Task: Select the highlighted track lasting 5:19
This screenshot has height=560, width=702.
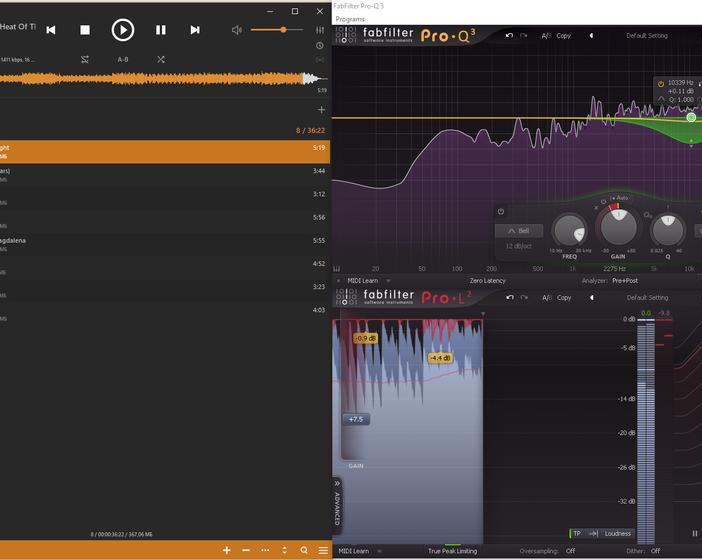Action: tap(165, 152)
